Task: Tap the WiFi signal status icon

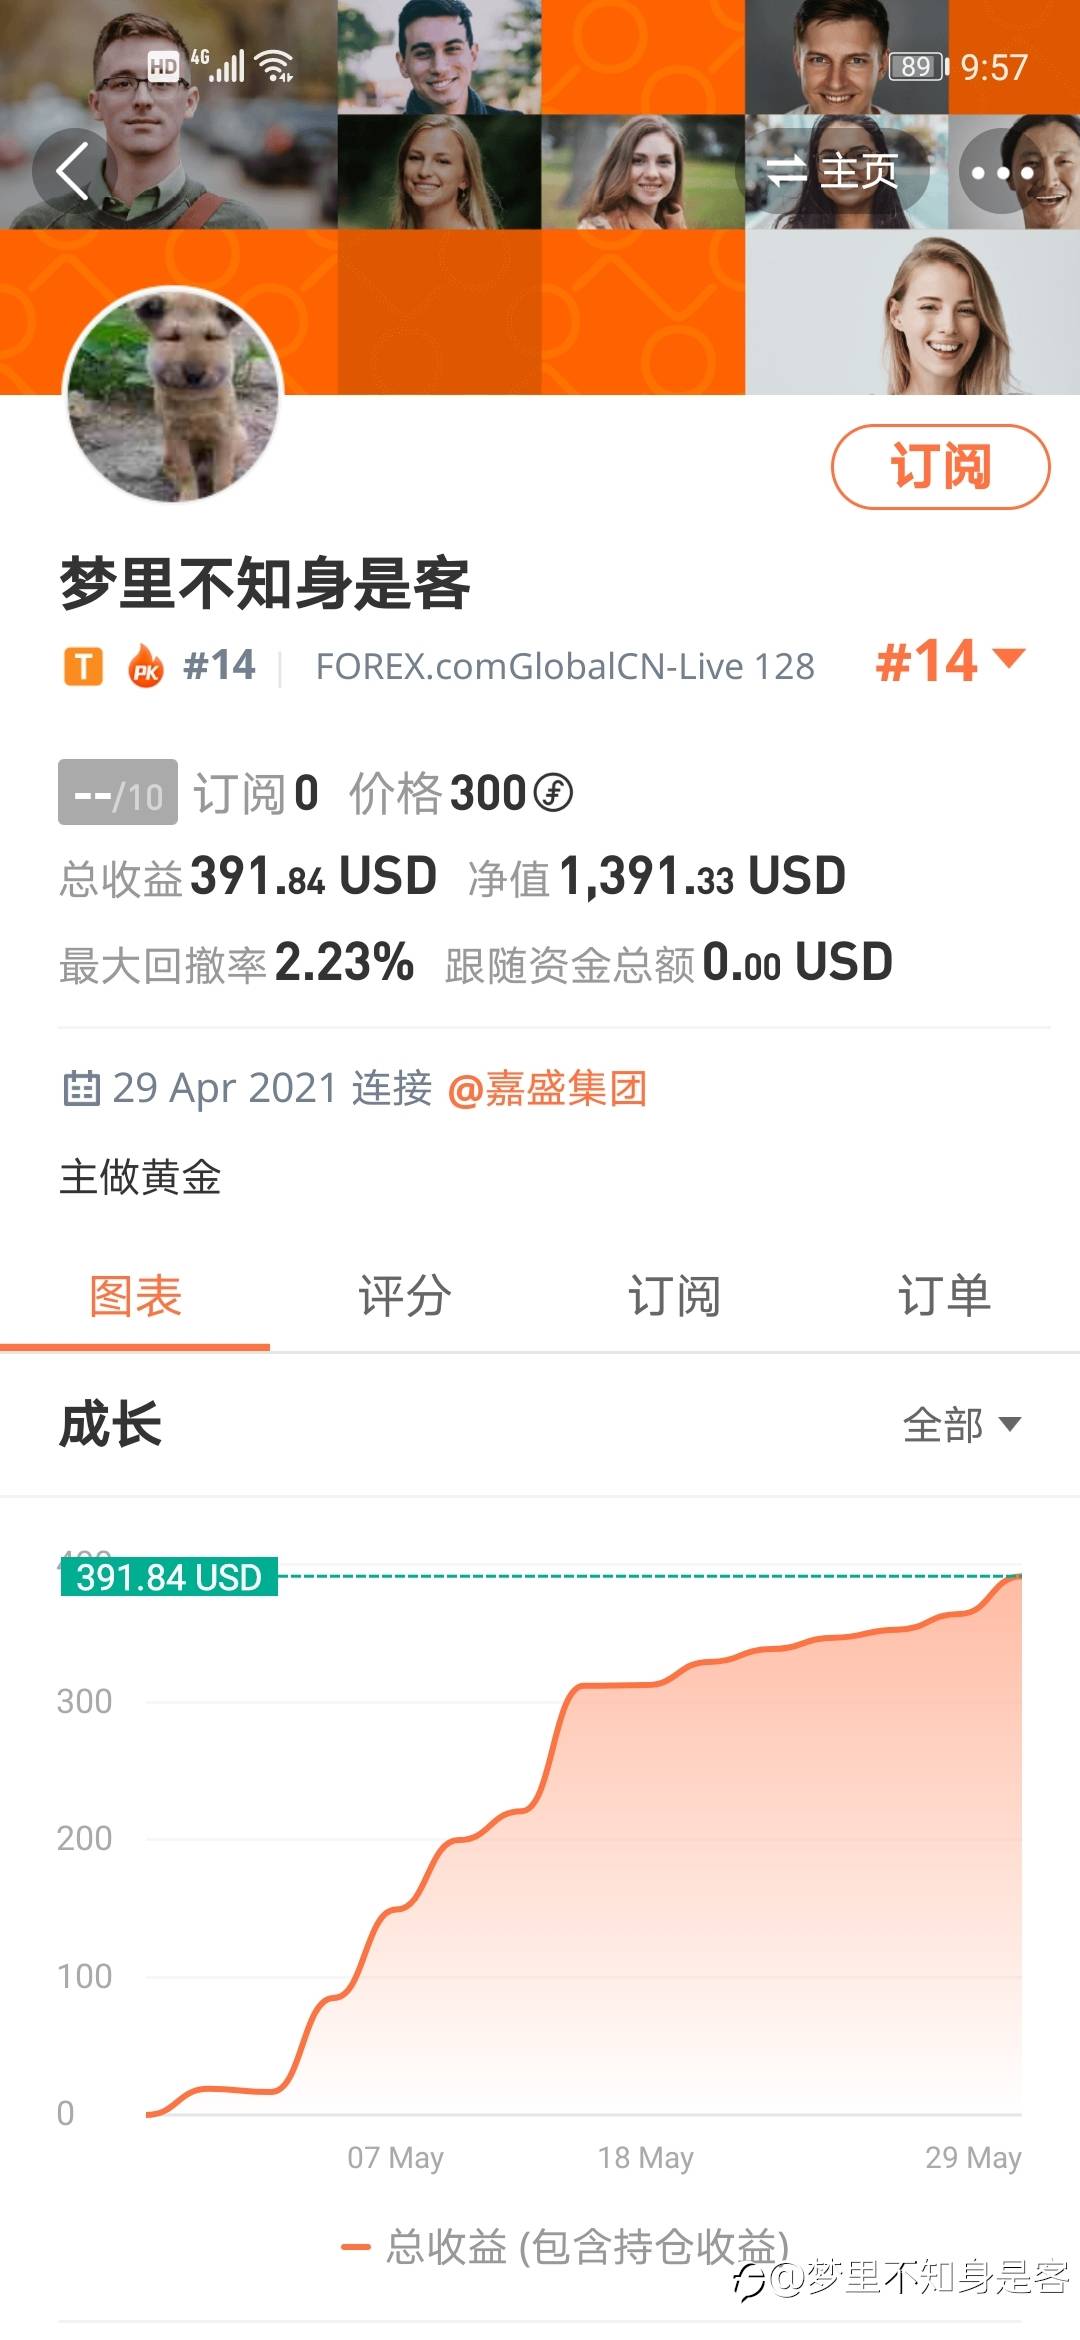Action: pos(273,66)
